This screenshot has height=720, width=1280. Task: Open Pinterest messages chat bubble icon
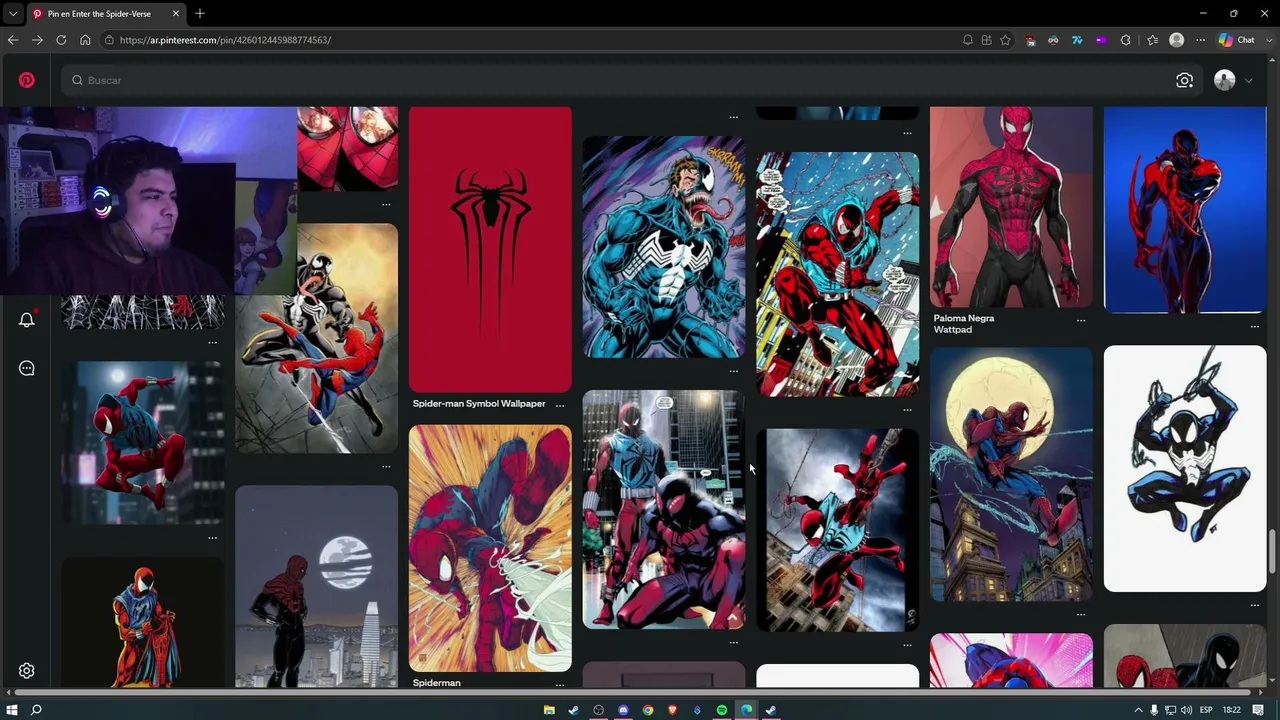[x=27, y=368]
